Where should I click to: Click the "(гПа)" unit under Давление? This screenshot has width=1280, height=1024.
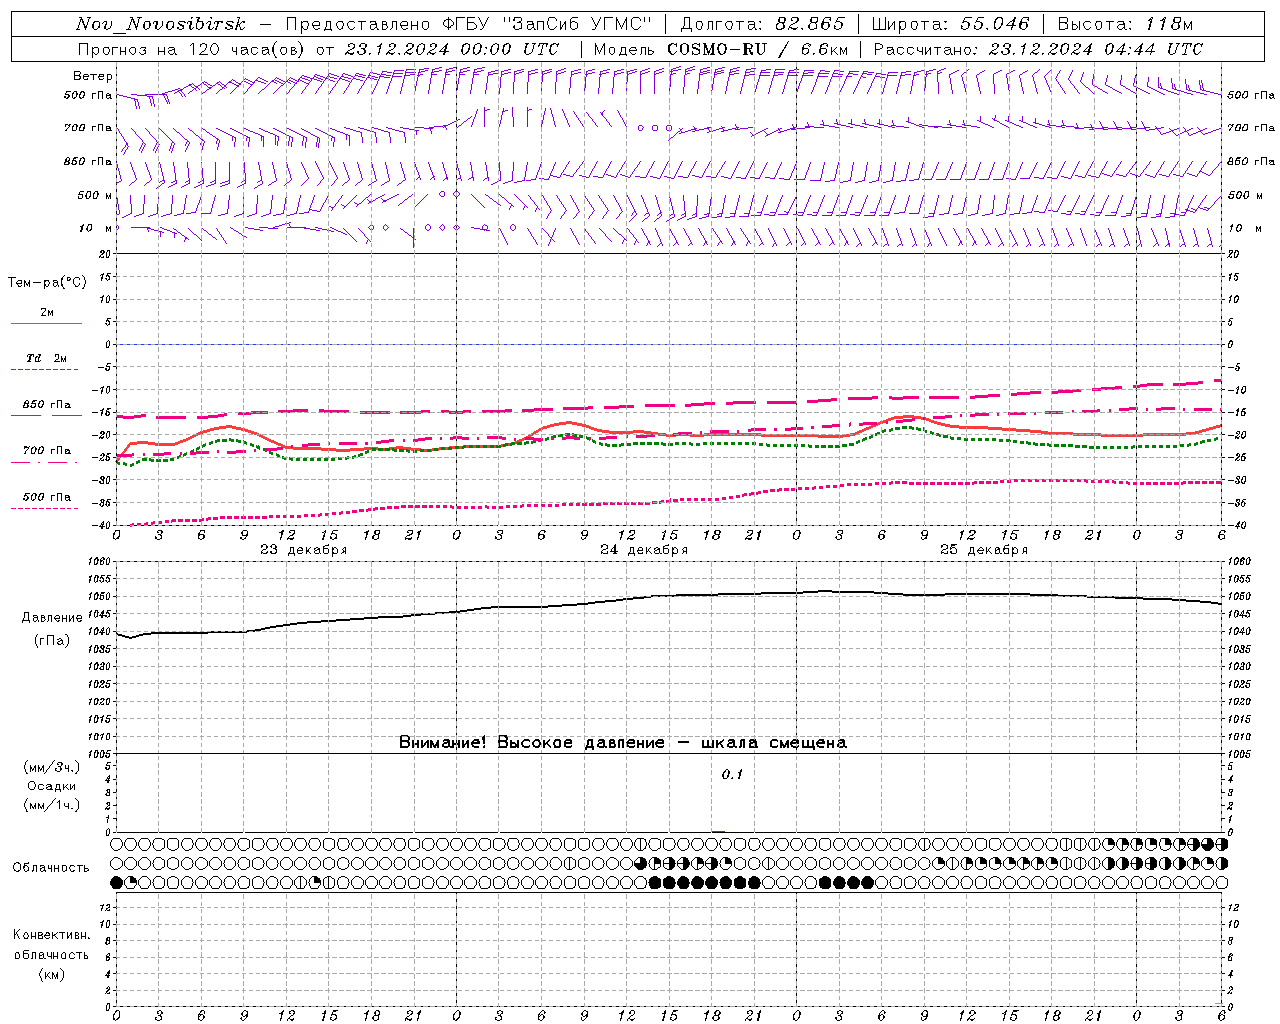point(52,641)
